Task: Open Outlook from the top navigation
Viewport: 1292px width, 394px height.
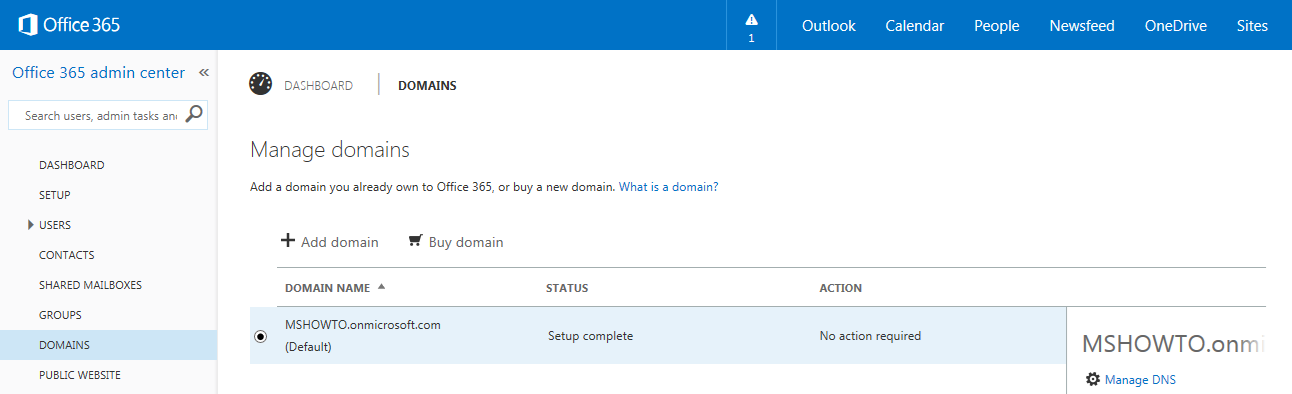Action: (x=829, y=26)
